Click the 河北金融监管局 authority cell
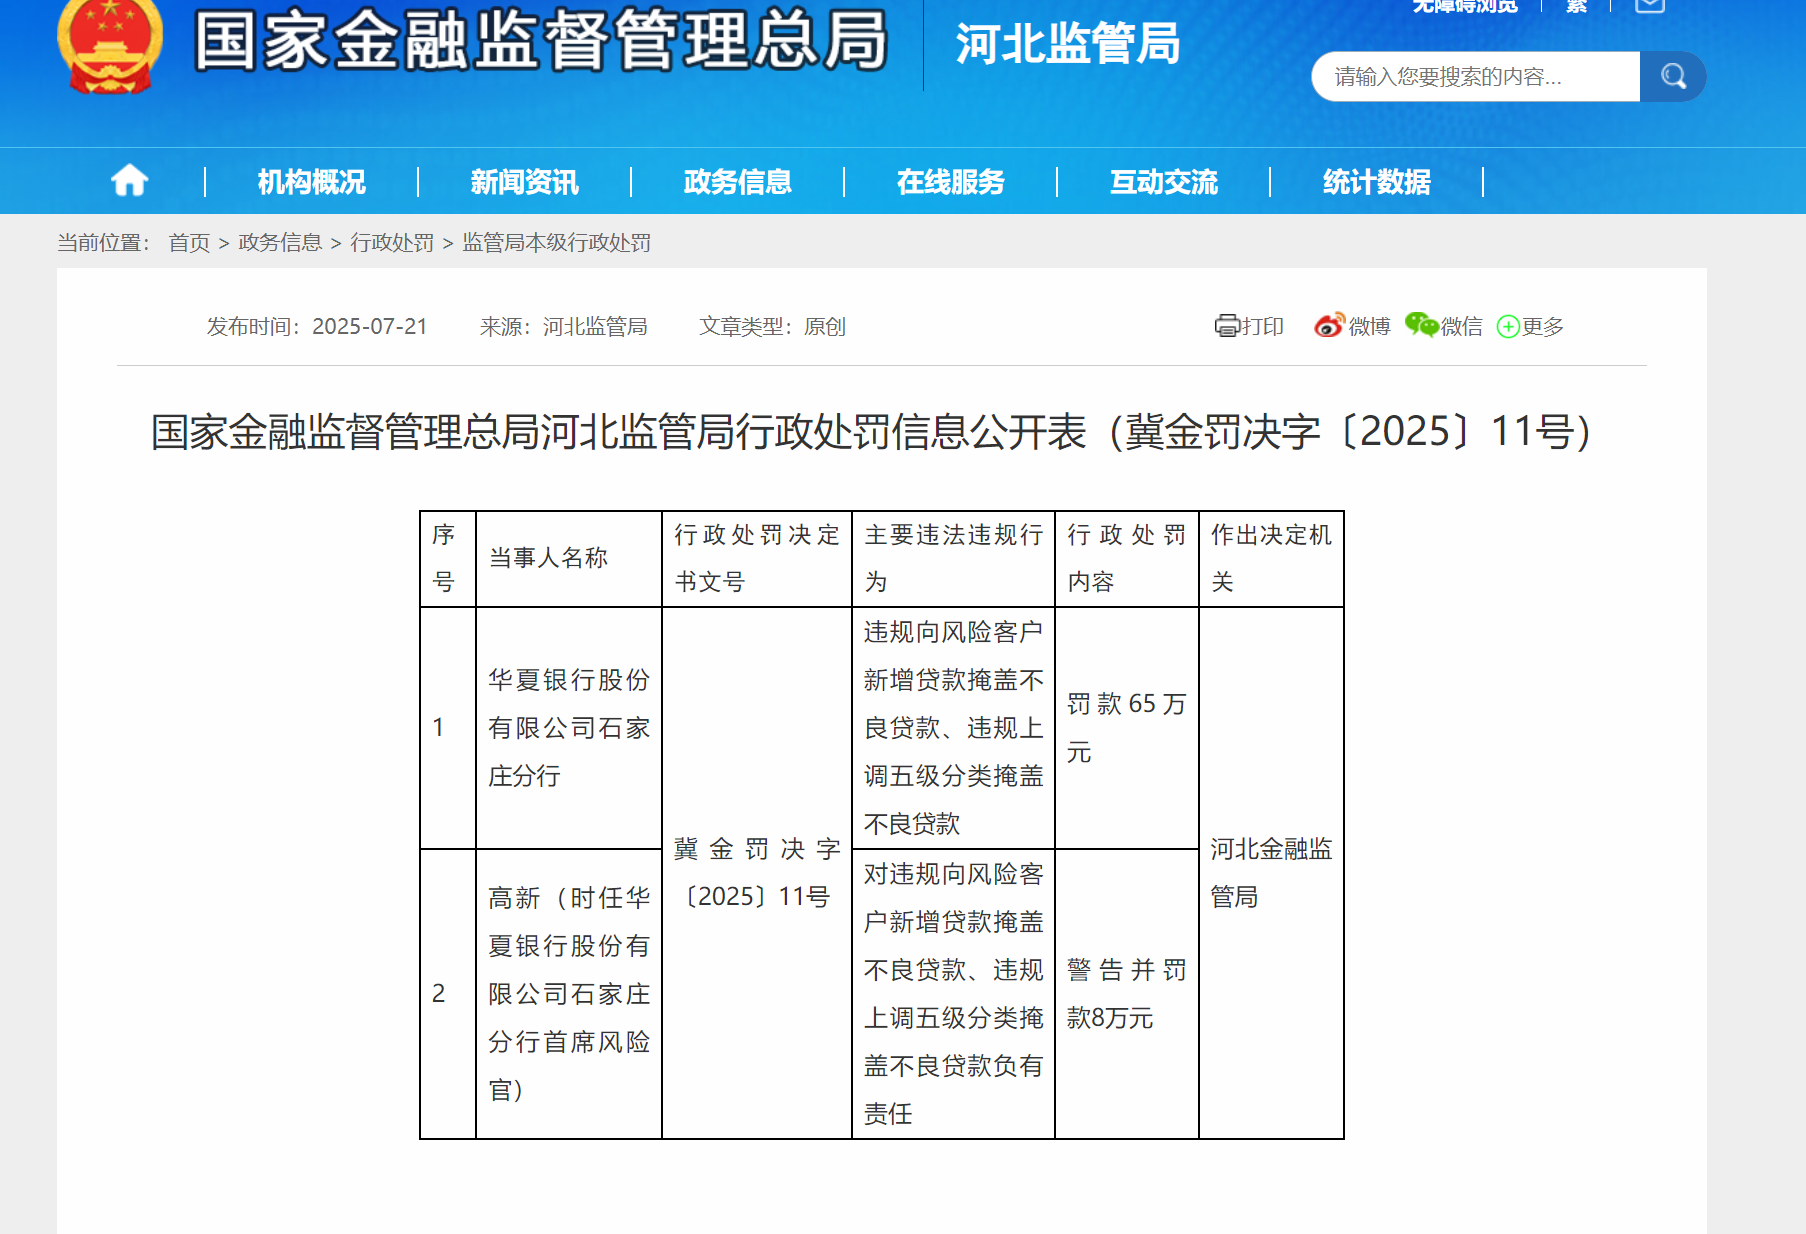The image size is (1806, 1234). click(x=1270, y=873)
